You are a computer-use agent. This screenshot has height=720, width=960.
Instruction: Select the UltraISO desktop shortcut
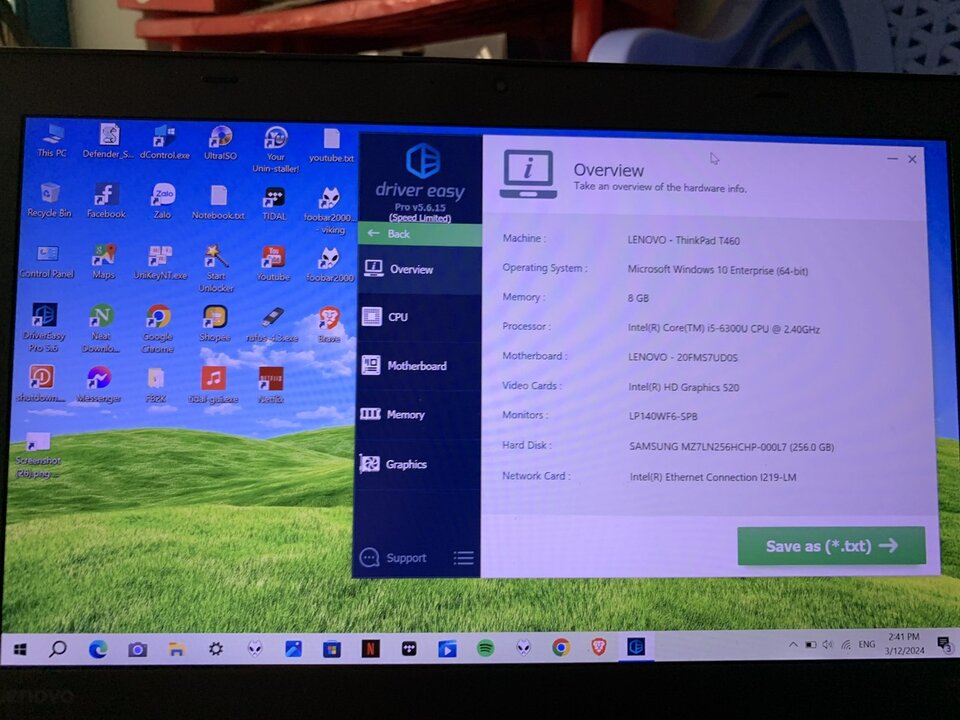tap(220, 142)
